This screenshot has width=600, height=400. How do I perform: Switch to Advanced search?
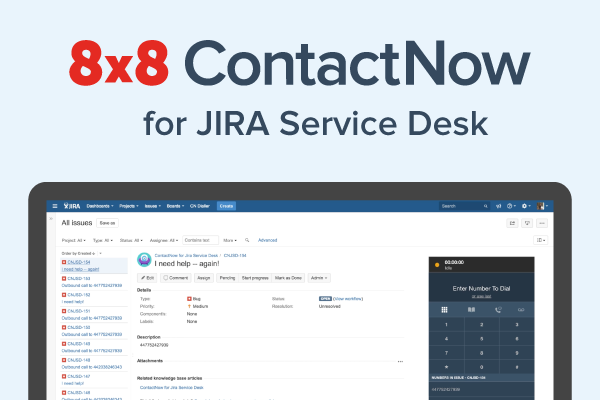(x=267, y=240)
